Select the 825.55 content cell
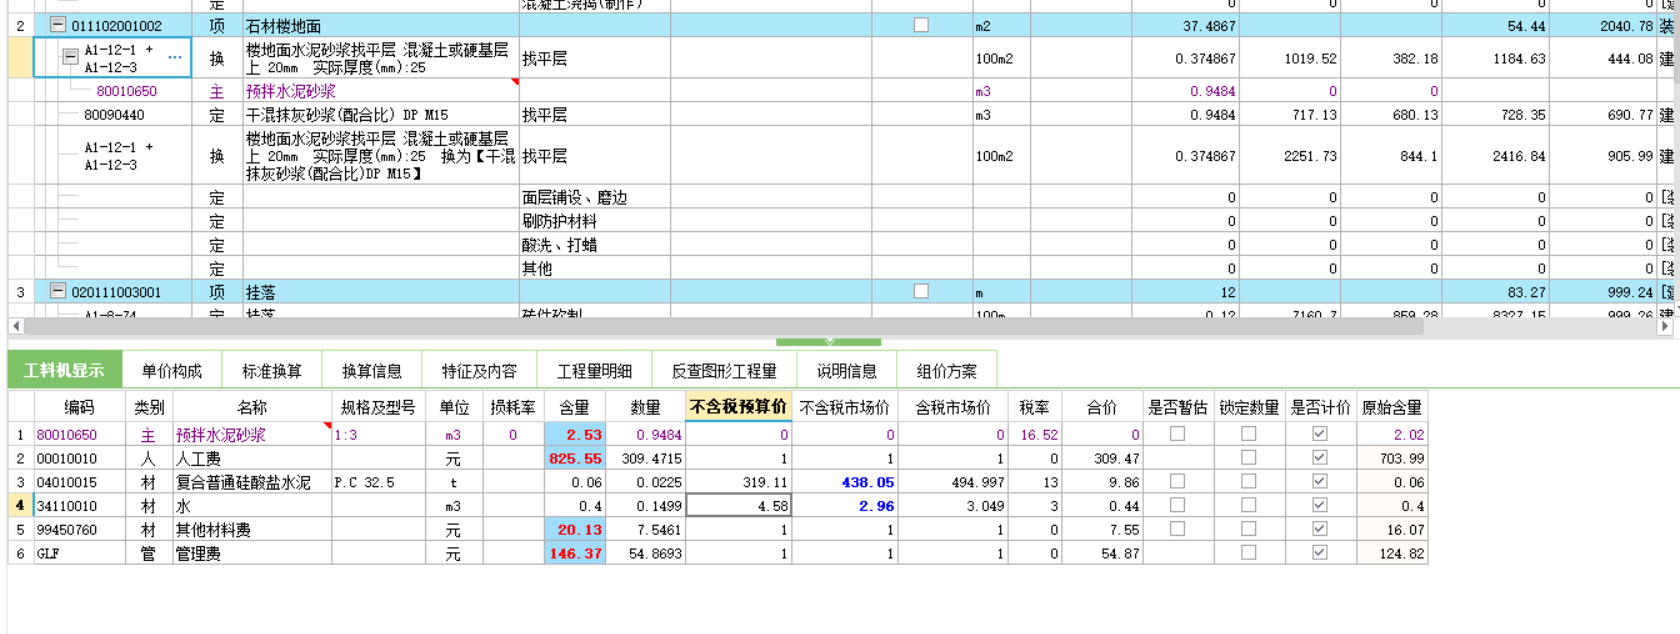 tap(574, 458)
